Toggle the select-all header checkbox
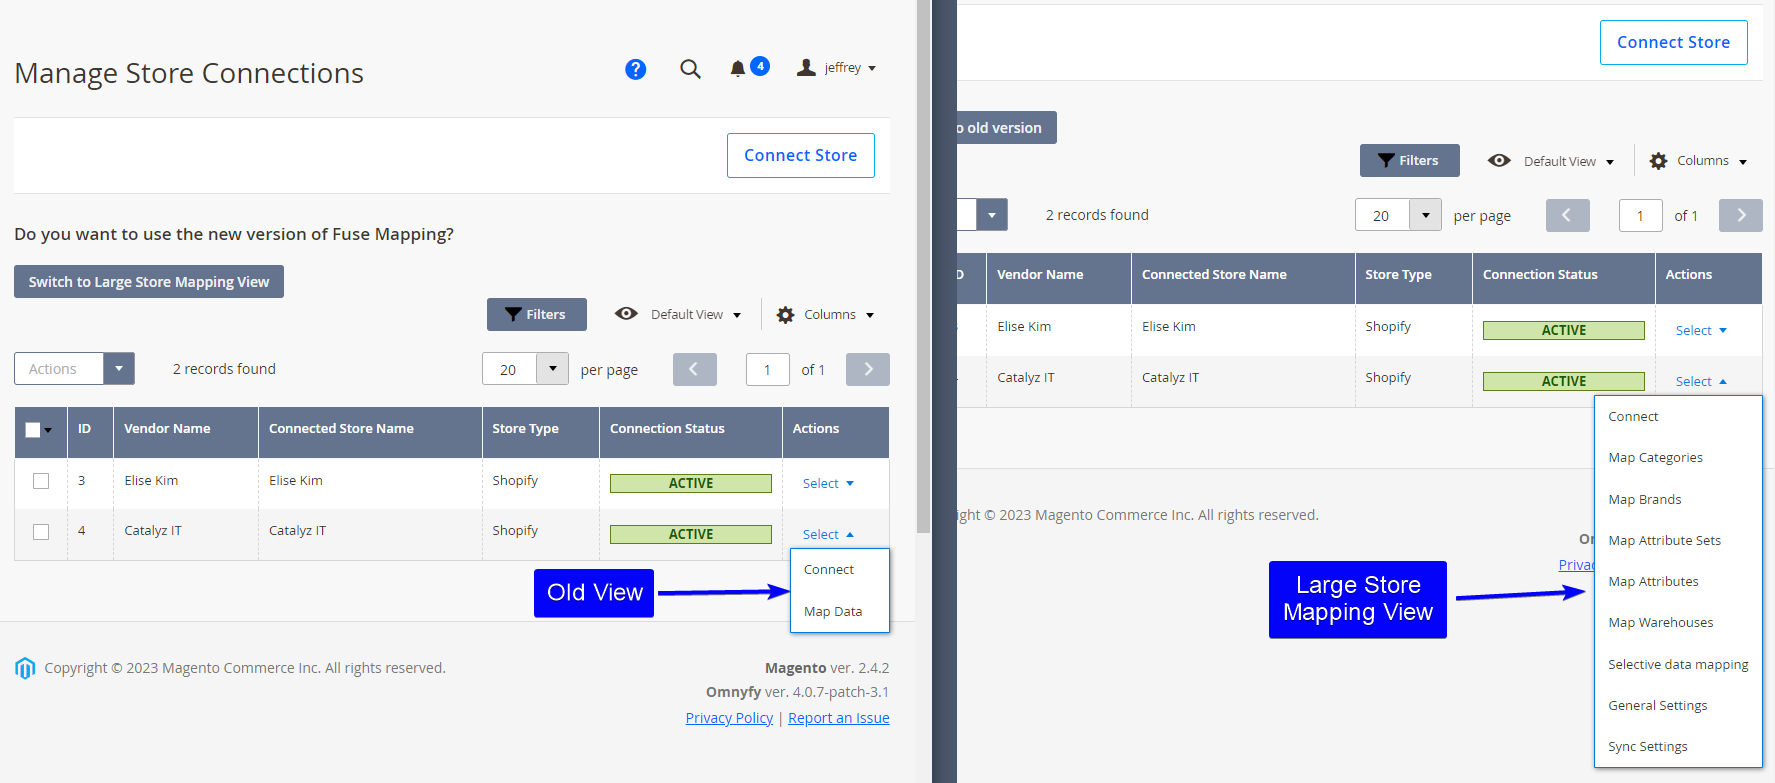Image resolution: width=1775 pixels, height=783 pixels. [33, 430]
